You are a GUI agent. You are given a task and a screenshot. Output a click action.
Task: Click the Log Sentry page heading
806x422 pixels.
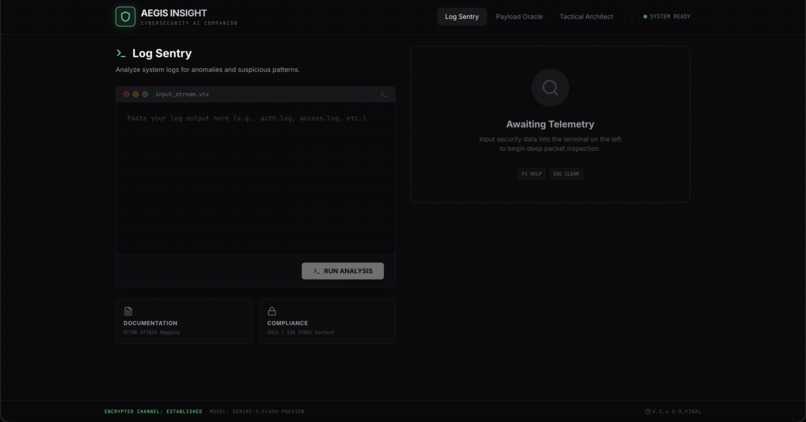[x=162, y=53]
